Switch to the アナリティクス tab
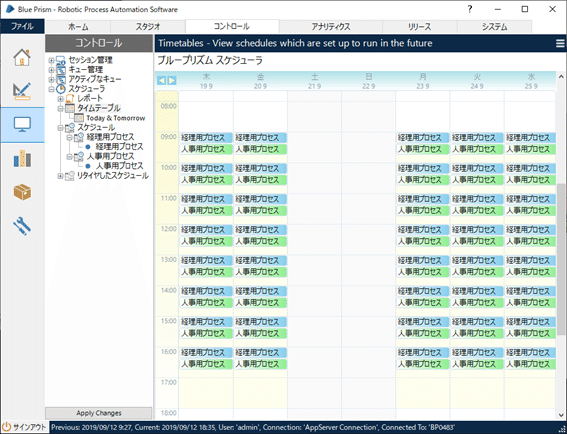Viewport: 567px width, 434px height. pos(331,27)
